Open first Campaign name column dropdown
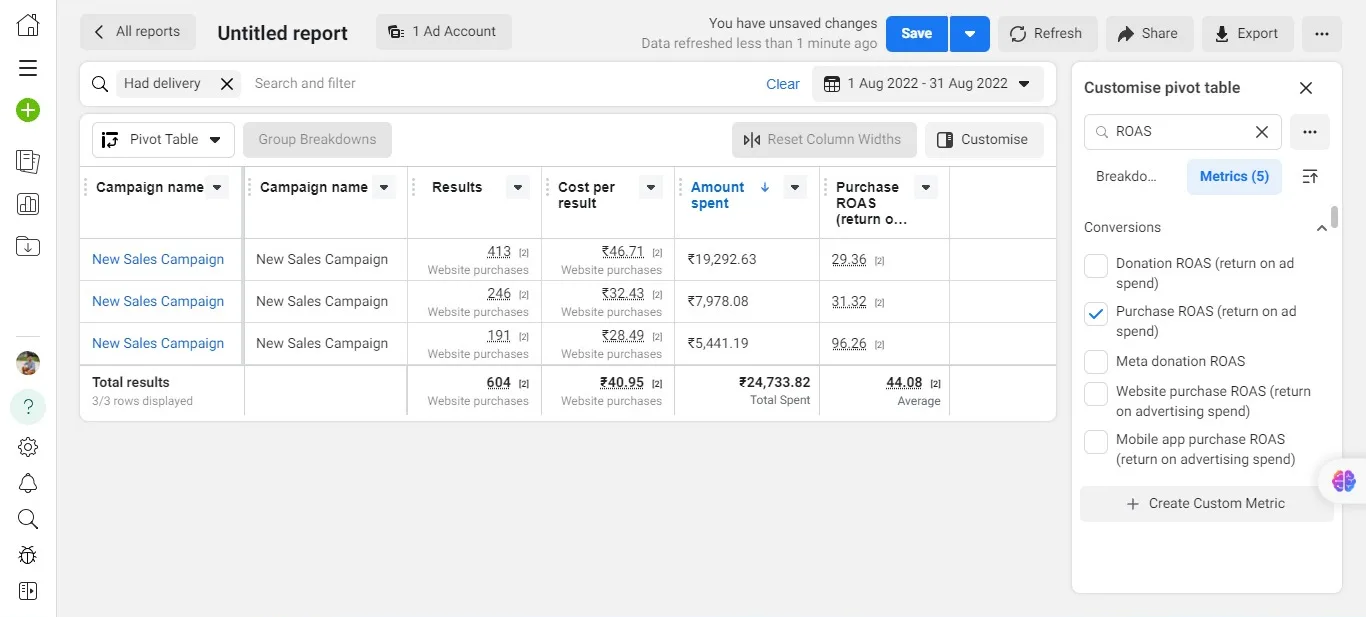1366x617 pixels. [x=217, y=187]
